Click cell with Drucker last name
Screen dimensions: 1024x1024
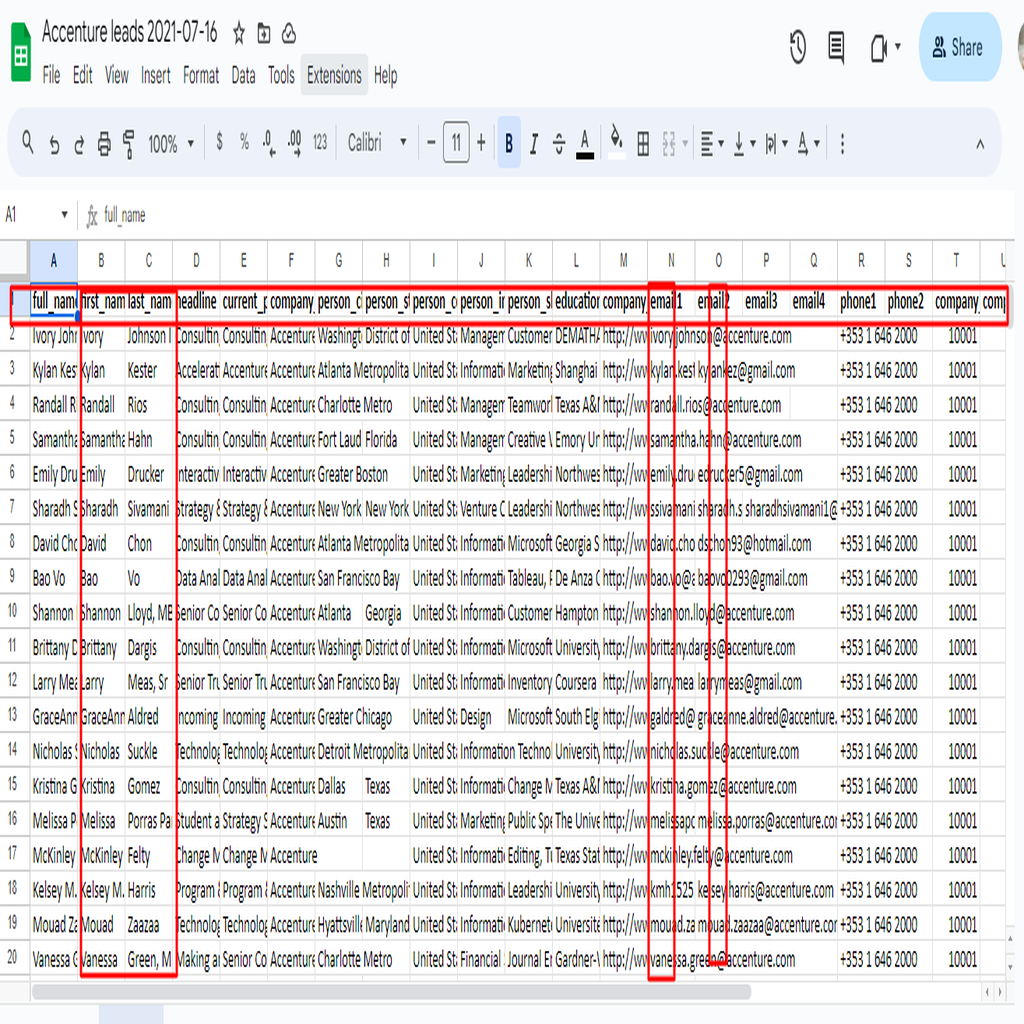[149, 474]
